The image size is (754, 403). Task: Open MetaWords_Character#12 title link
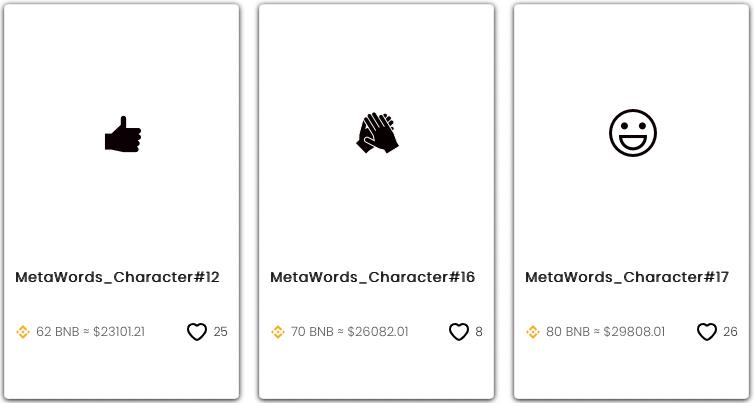117,277
